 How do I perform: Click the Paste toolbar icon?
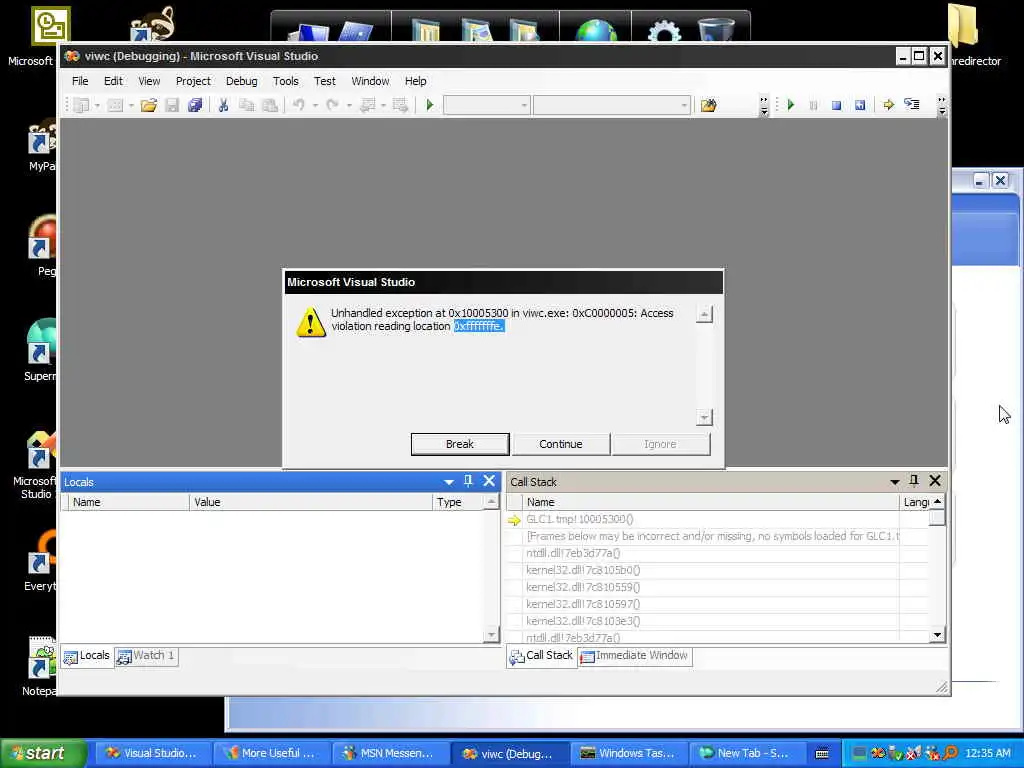[269, 105]
